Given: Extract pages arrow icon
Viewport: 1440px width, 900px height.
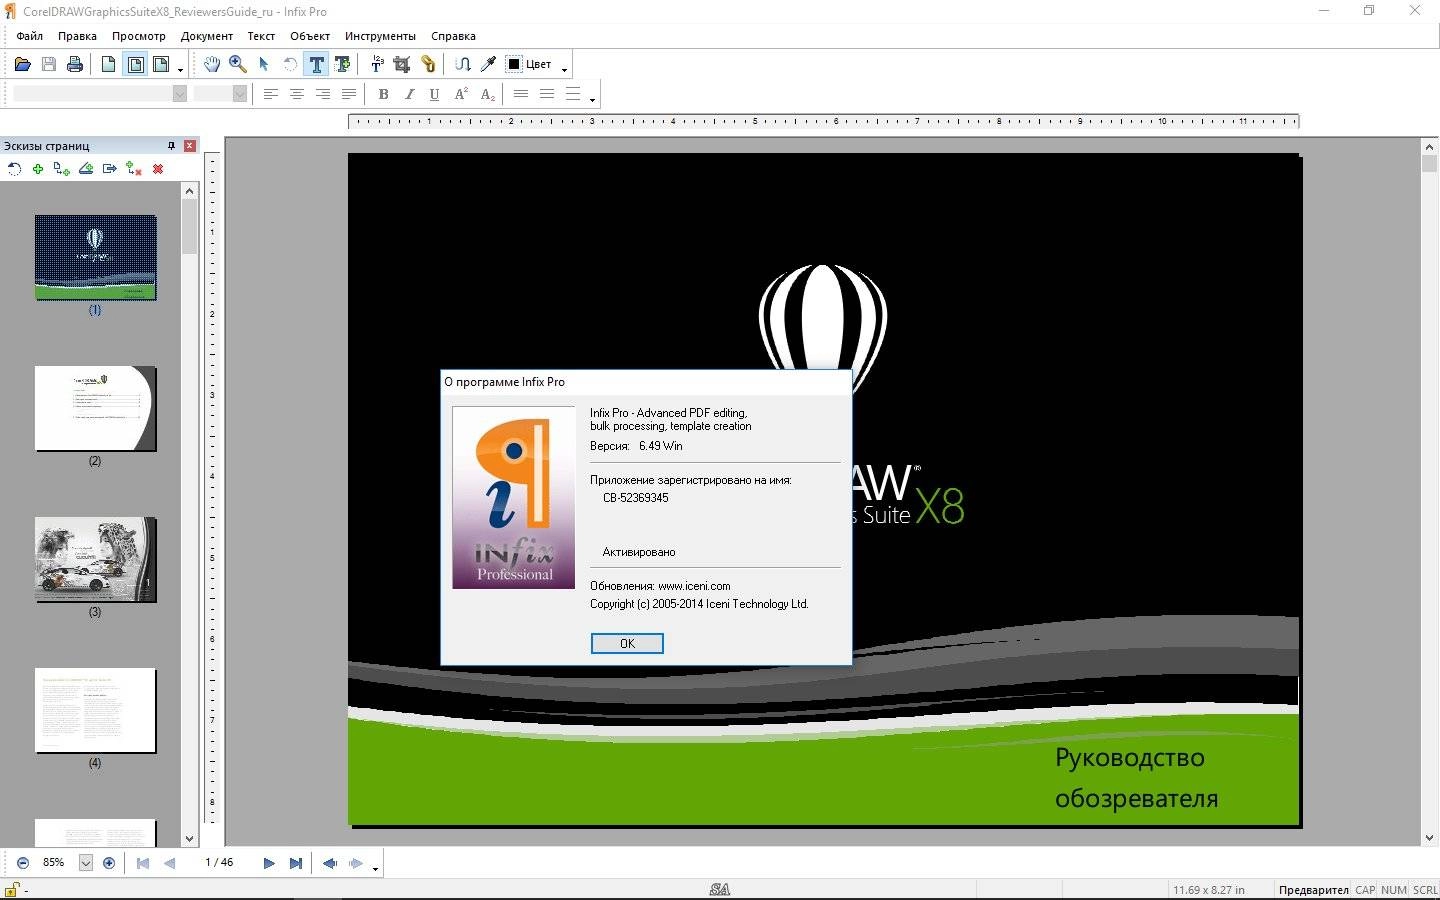Looking at the screenshot, I should coord(110,169).
